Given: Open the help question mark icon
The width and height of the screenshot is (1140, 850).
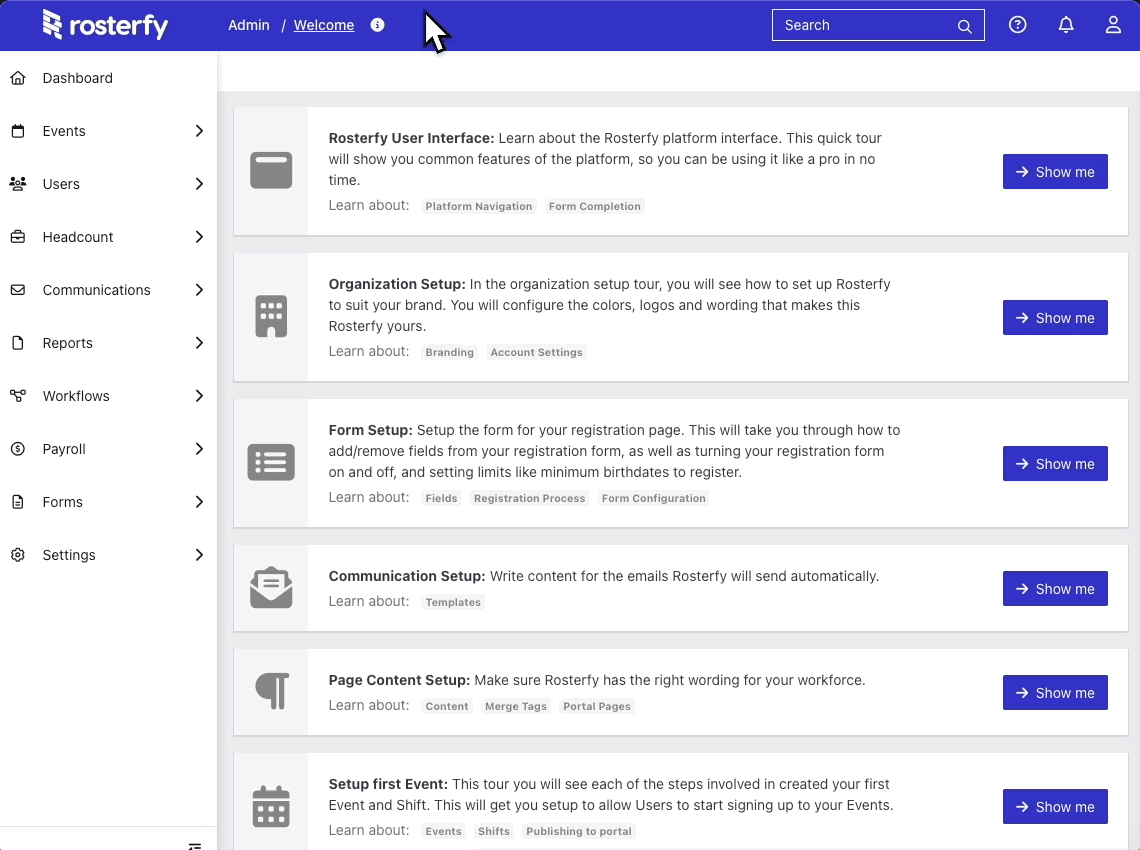Looking at the screenshot, I should [1017, 25].
